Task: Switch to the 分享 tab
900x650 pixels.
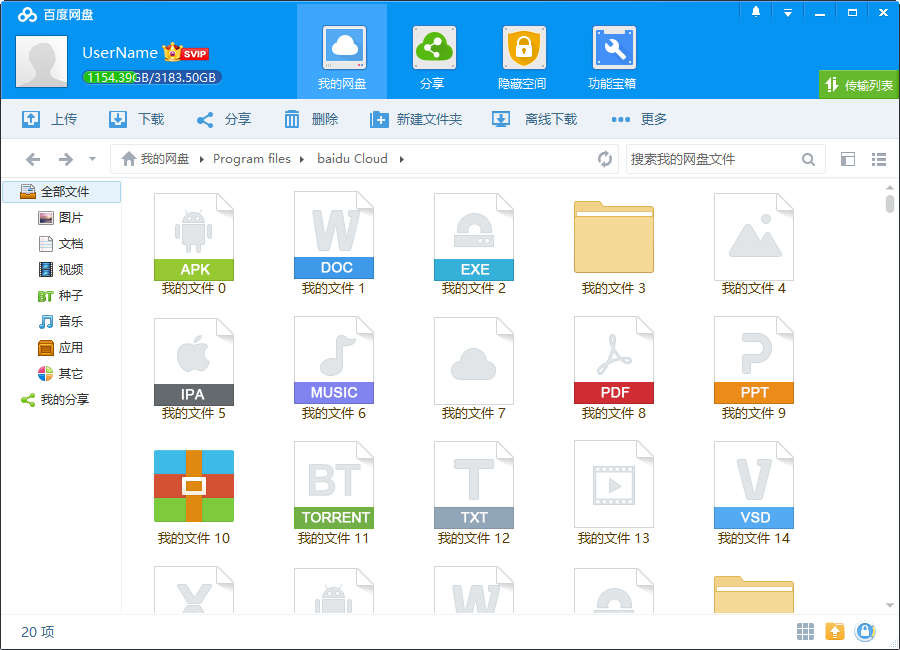Action: pyautogui.click(x=432, y=58)
